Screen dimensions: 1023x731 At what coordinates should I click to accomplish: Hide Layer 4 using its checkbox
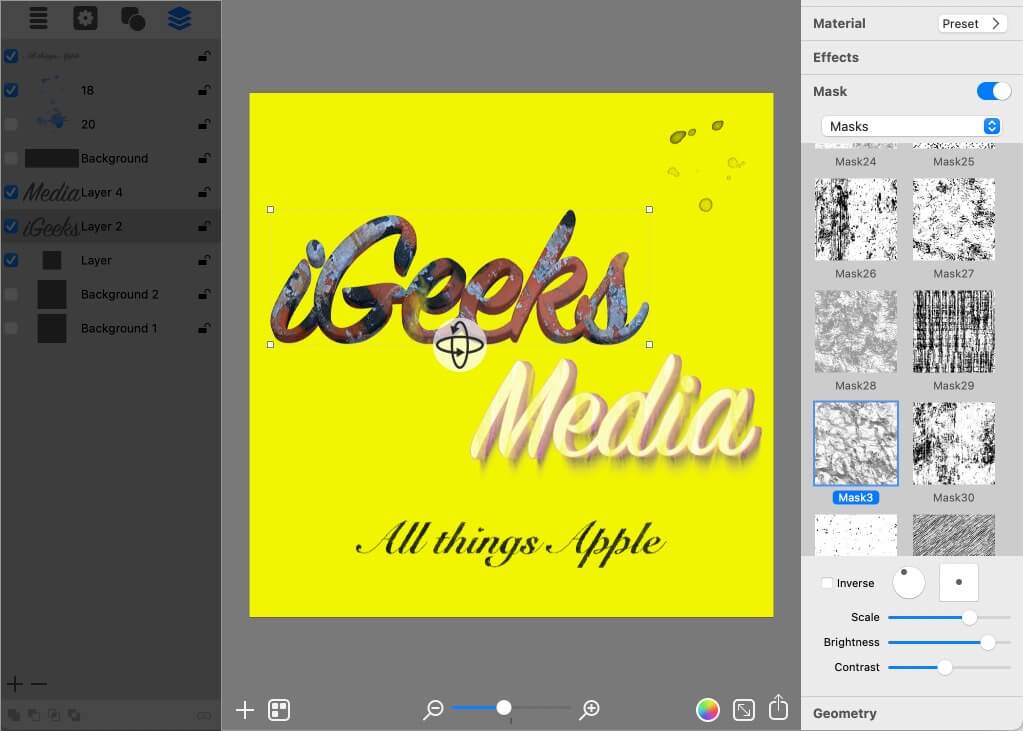pyautogui.click(x=11, y=192)
